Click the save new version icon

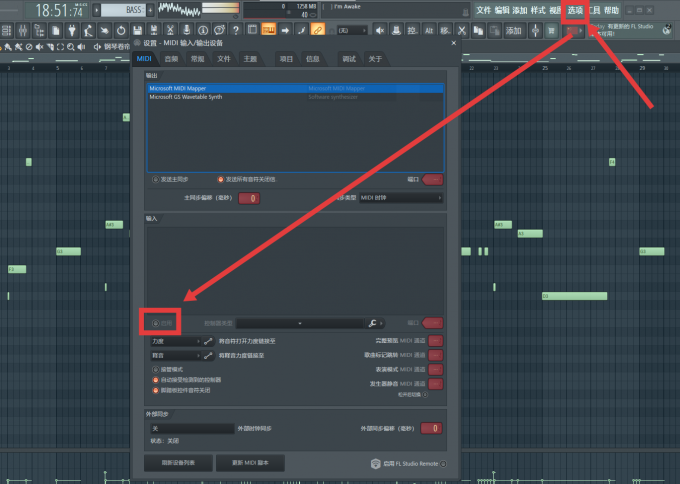pos(154,30)
